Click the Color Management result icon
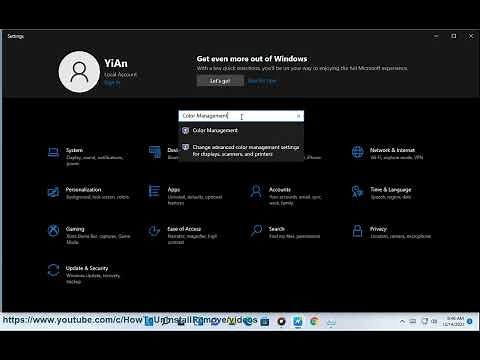This screenshot has width=480, height=360. coord(186,130)
